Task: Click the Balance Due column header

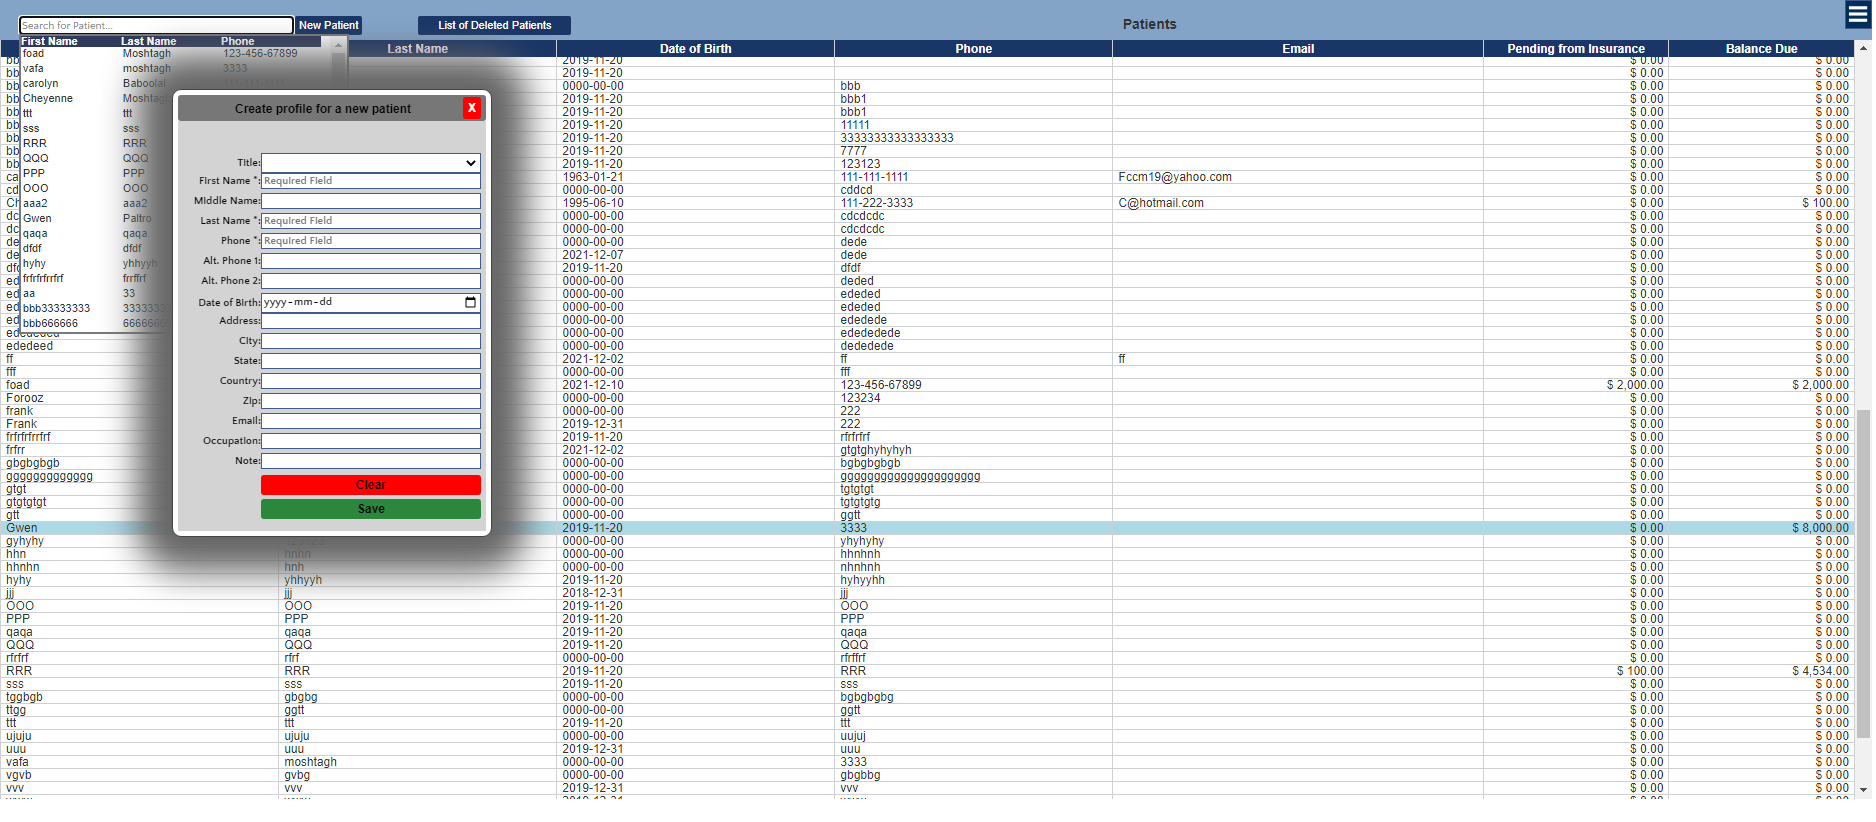Action: (x=1761, y=49)
